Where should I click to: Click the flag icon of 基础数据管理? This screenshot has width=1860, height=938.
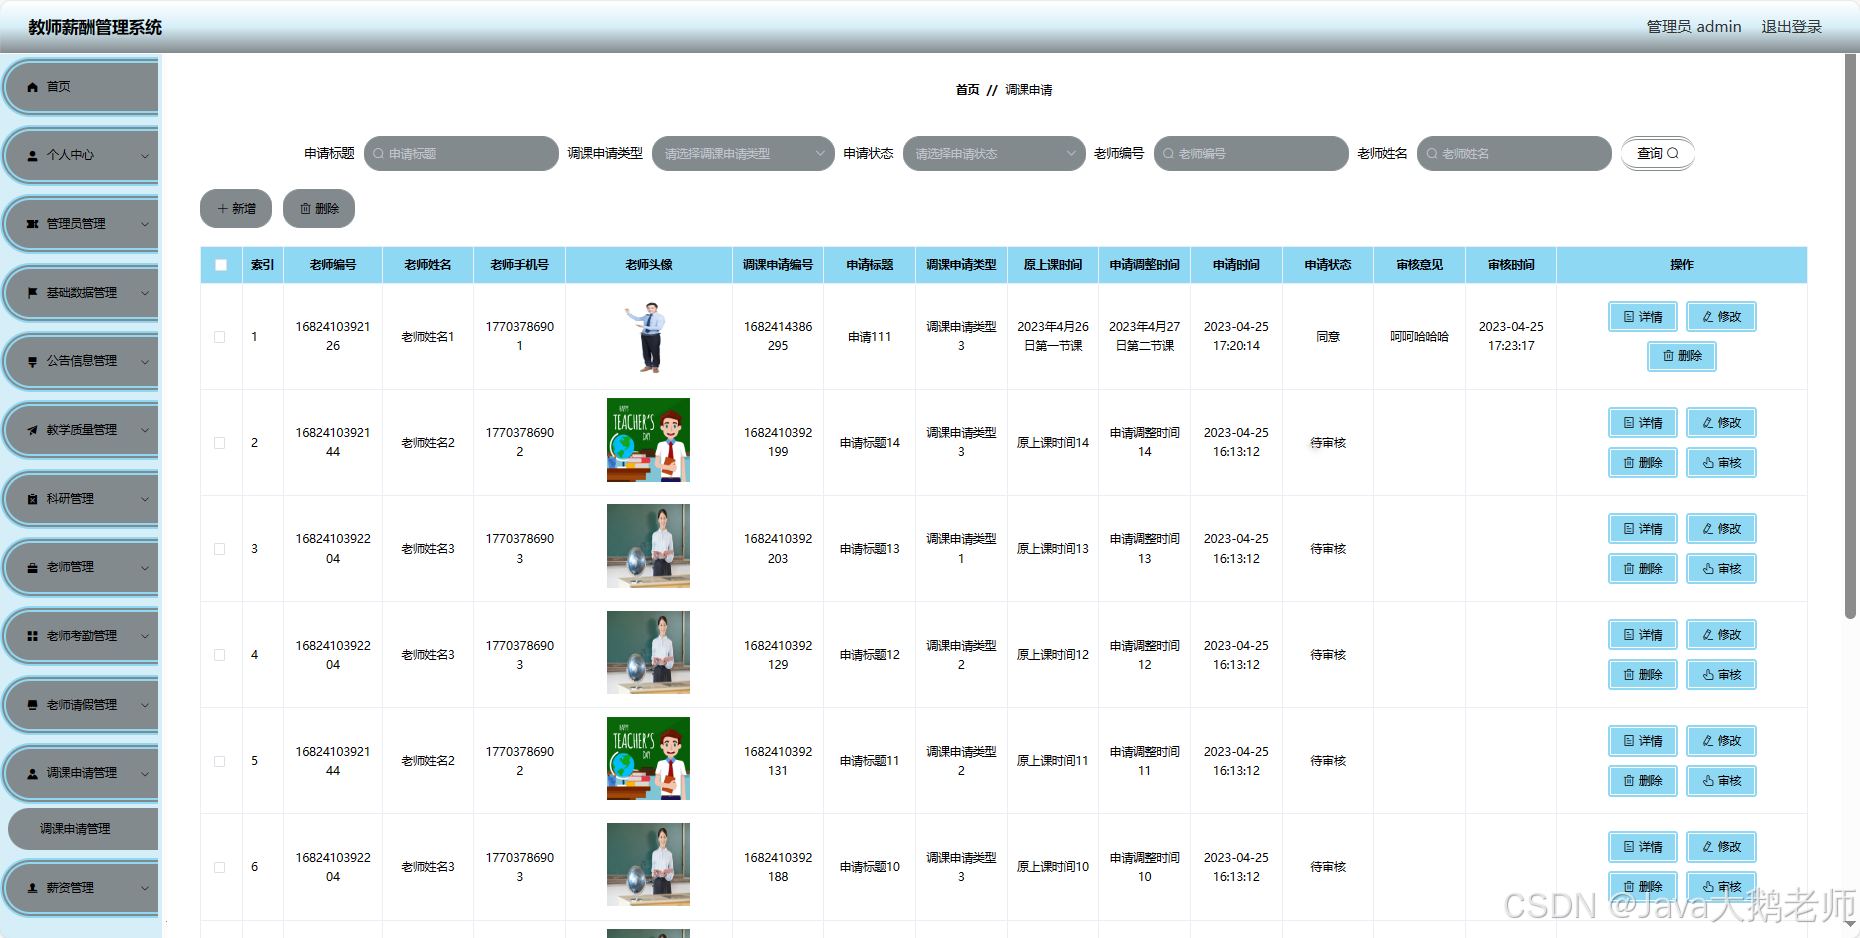point(32,293)
